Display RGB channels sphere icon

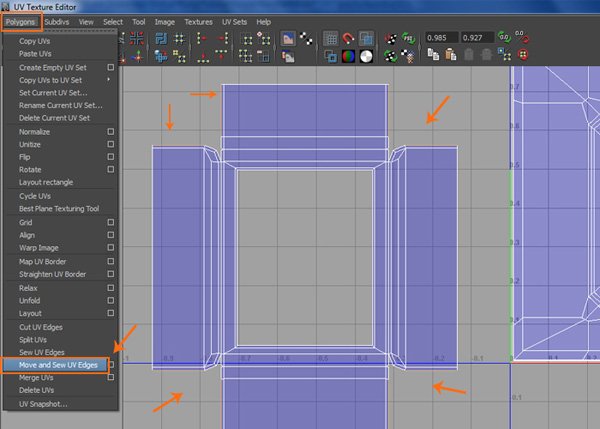coord(348,56)
